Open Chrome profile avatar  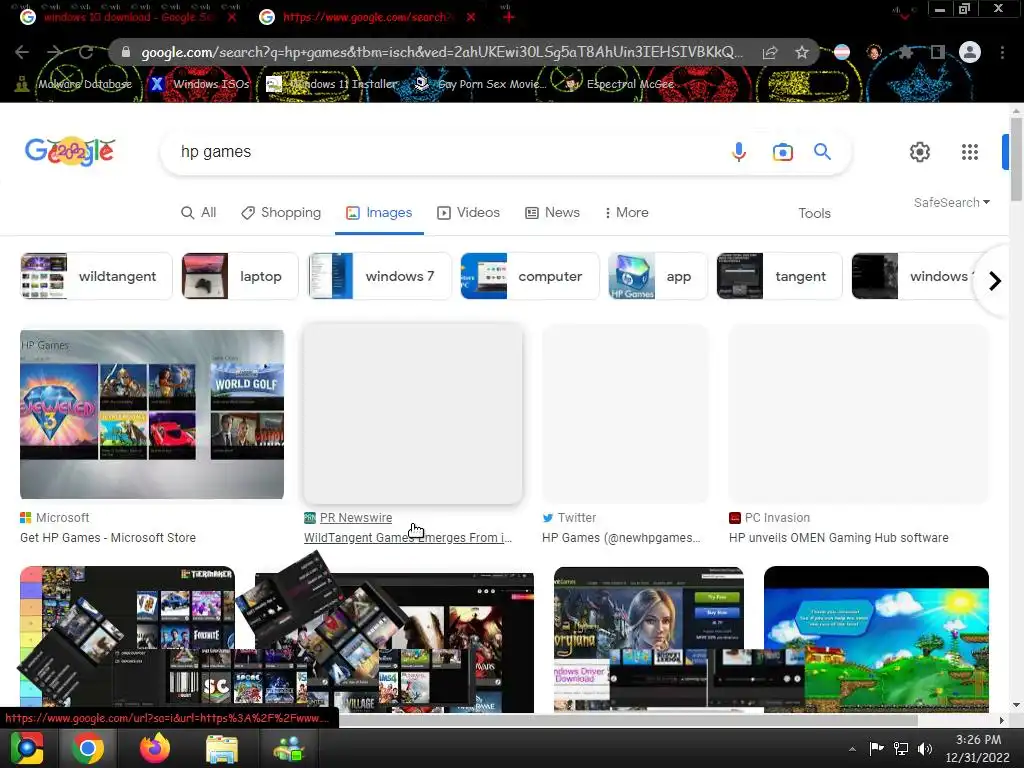click(970, 52)
